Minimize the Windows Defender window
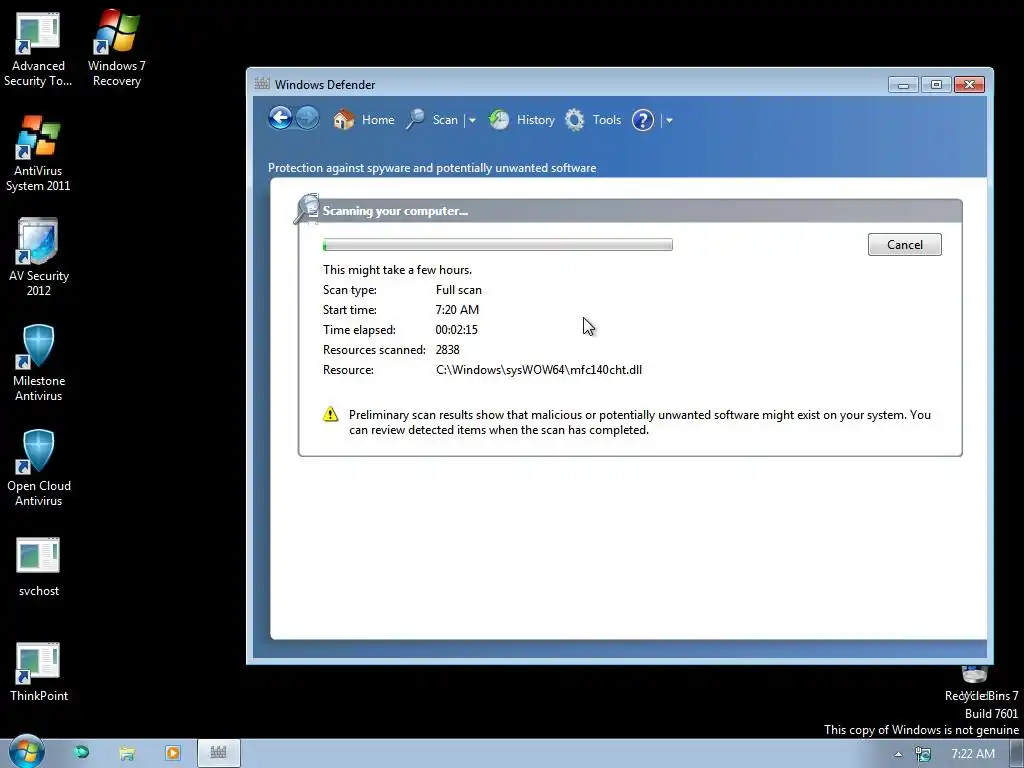This screenshot has height=768, width=1024. point(903,85)
